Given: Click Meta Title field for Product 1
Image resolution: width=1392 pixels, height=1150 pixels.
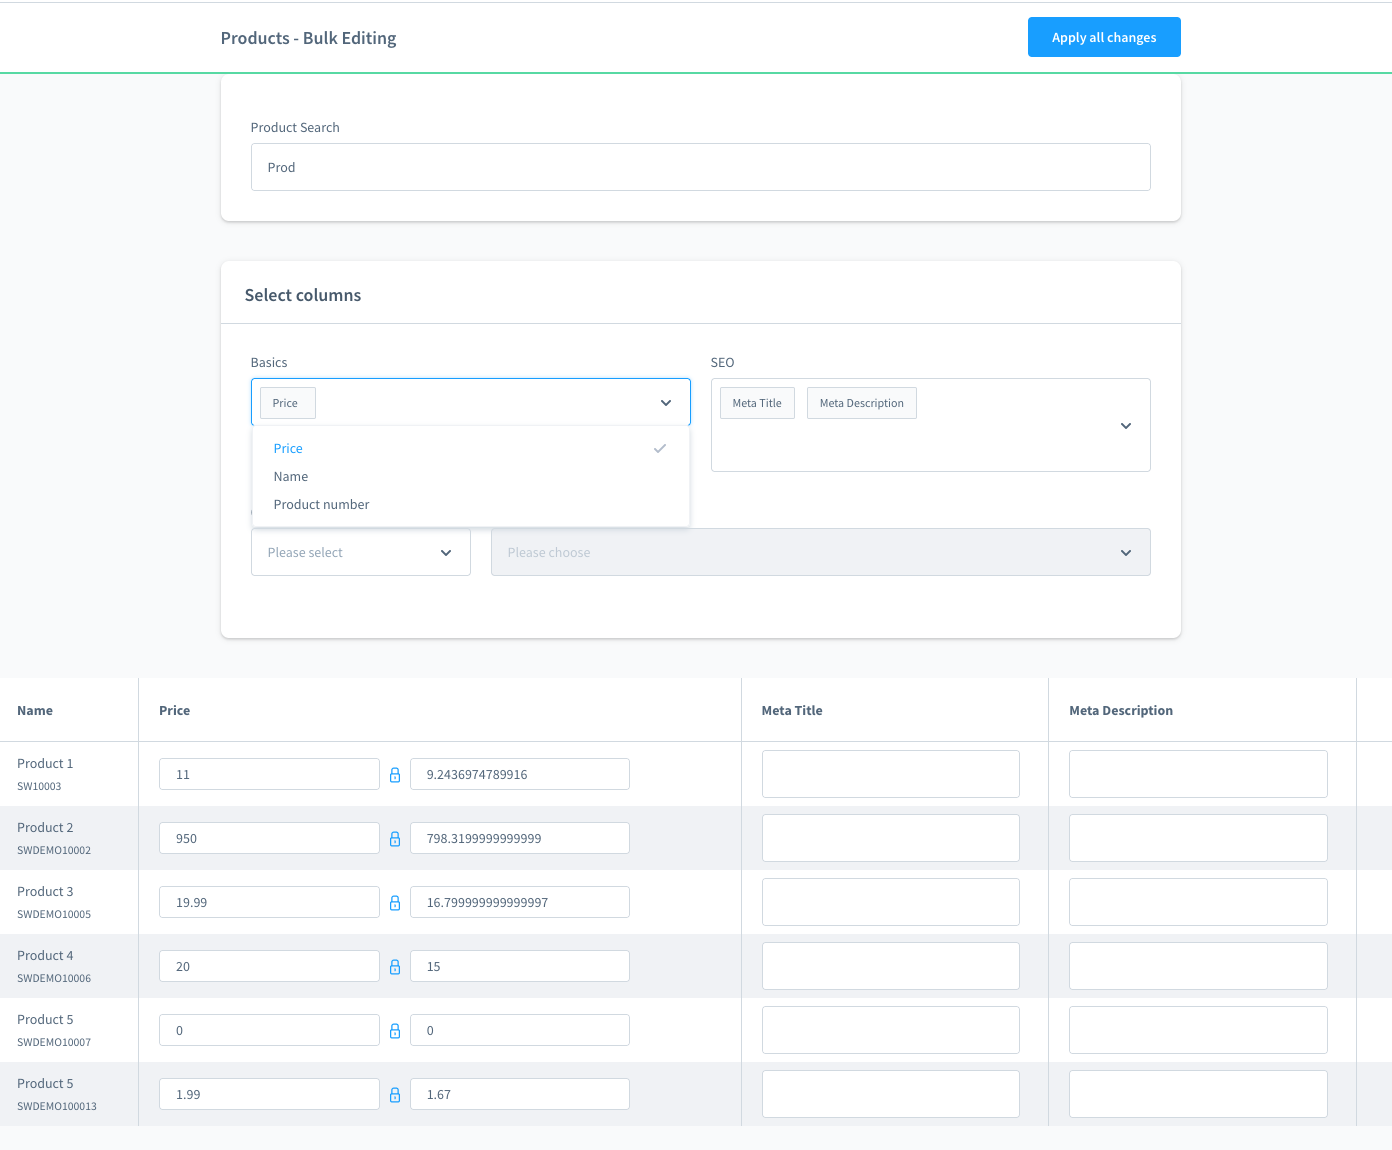Looking at the screenshot, I should point(890,775).
